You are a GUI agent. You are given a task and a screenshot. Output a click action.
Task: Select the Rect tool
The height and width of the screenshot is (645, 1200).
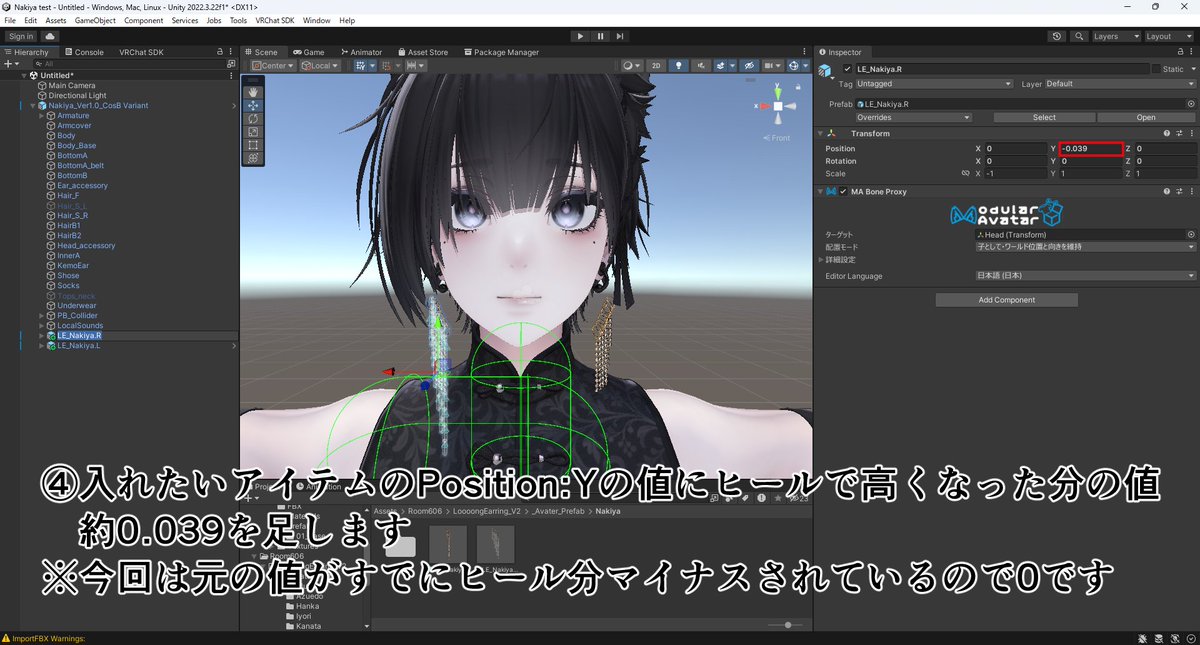tap(253, 144)
